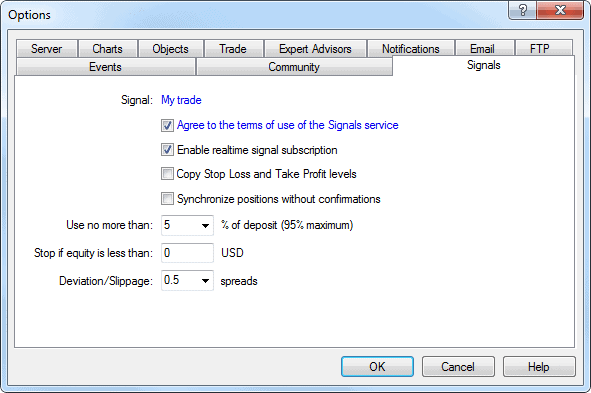Viewport: 591px width, 393px height.
Task: Click the question mark help icon in title bar
Action: click(522, 10)
